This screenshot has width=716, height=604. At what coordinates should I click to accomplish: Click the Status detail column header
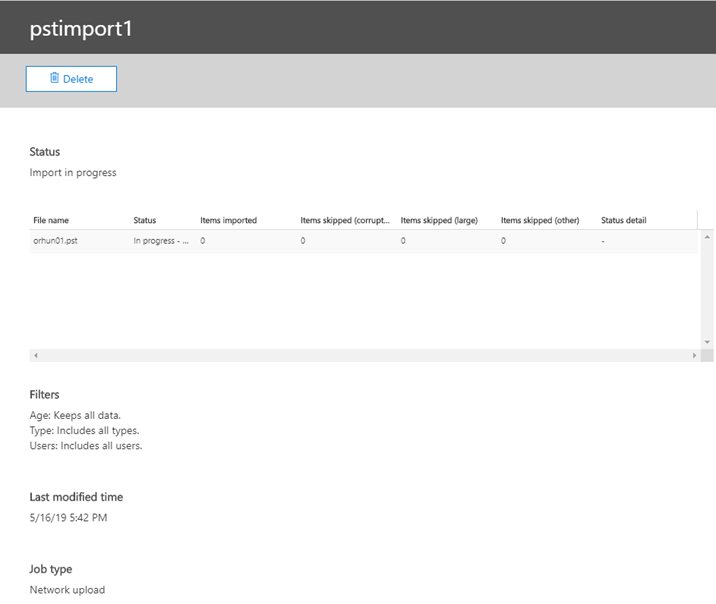pos(623,221)
